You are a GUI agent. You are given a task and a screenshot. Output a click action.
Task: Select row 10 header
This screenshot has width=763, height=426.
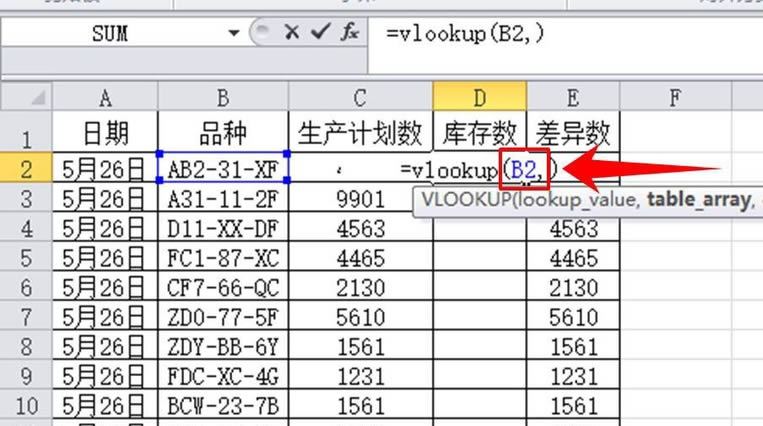pyautogui.click(x=26, y=406)
